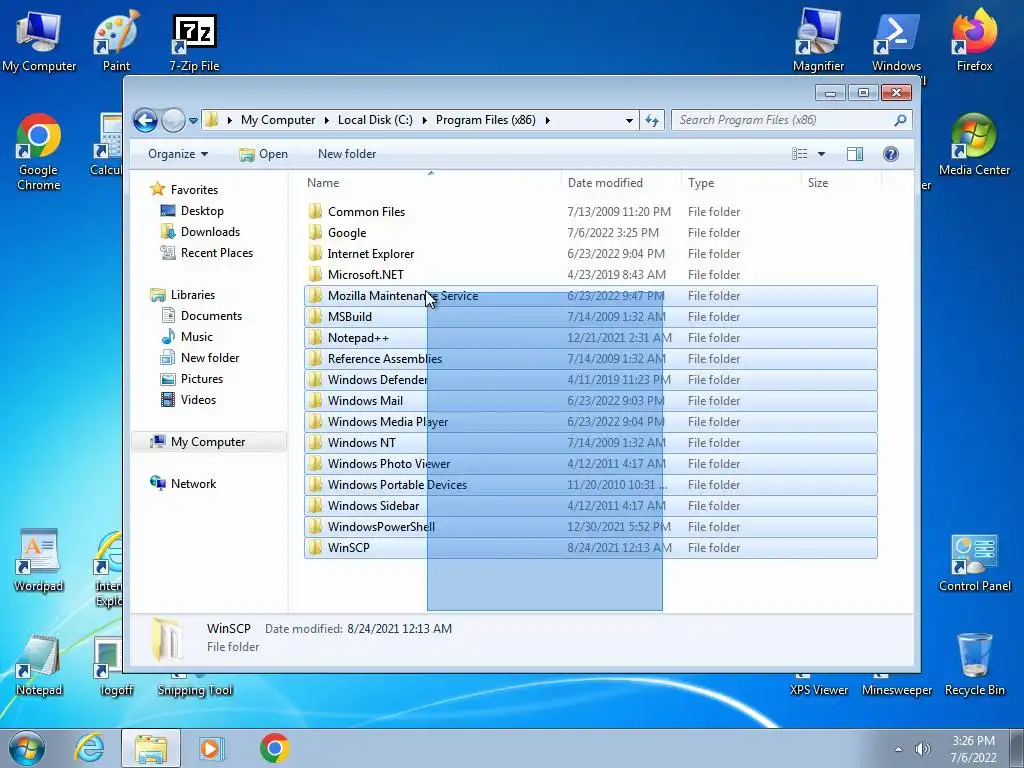Select the Google folder row
Screen dimensions: 1024x768
pyautogui.click(x=590, y=232)
